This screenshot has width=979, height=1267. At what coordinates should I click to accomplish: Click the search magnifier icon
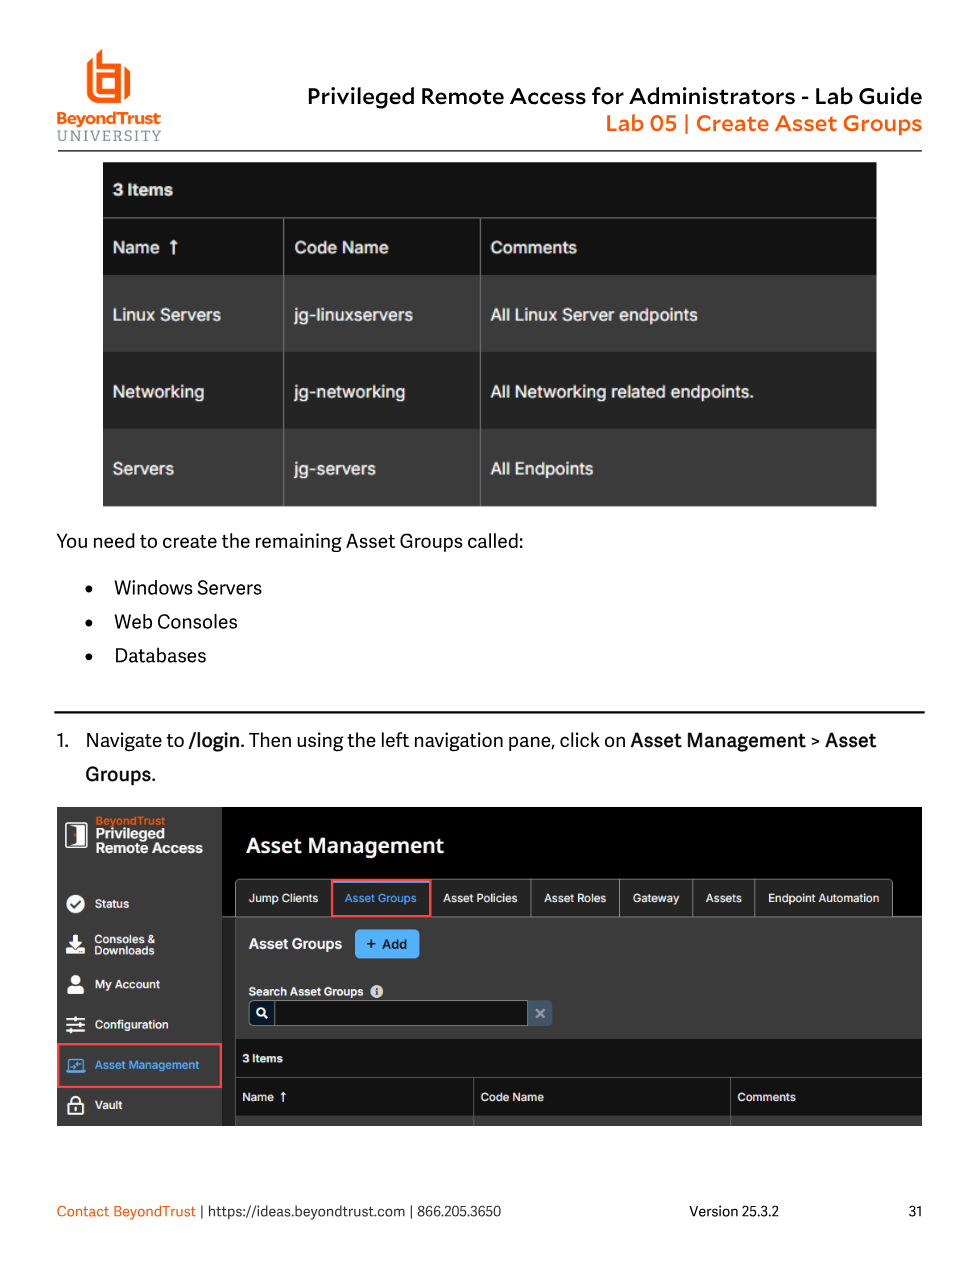(262, 1013)
